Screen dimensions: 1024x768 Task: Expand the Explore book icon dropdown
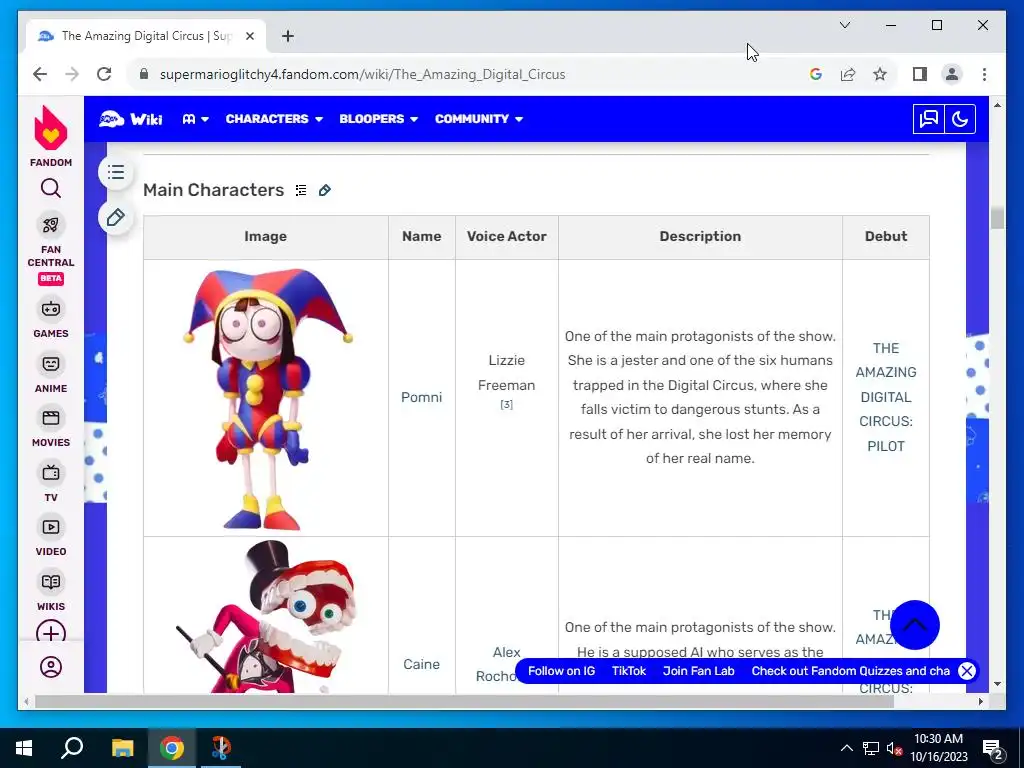(x=195, y=119)
